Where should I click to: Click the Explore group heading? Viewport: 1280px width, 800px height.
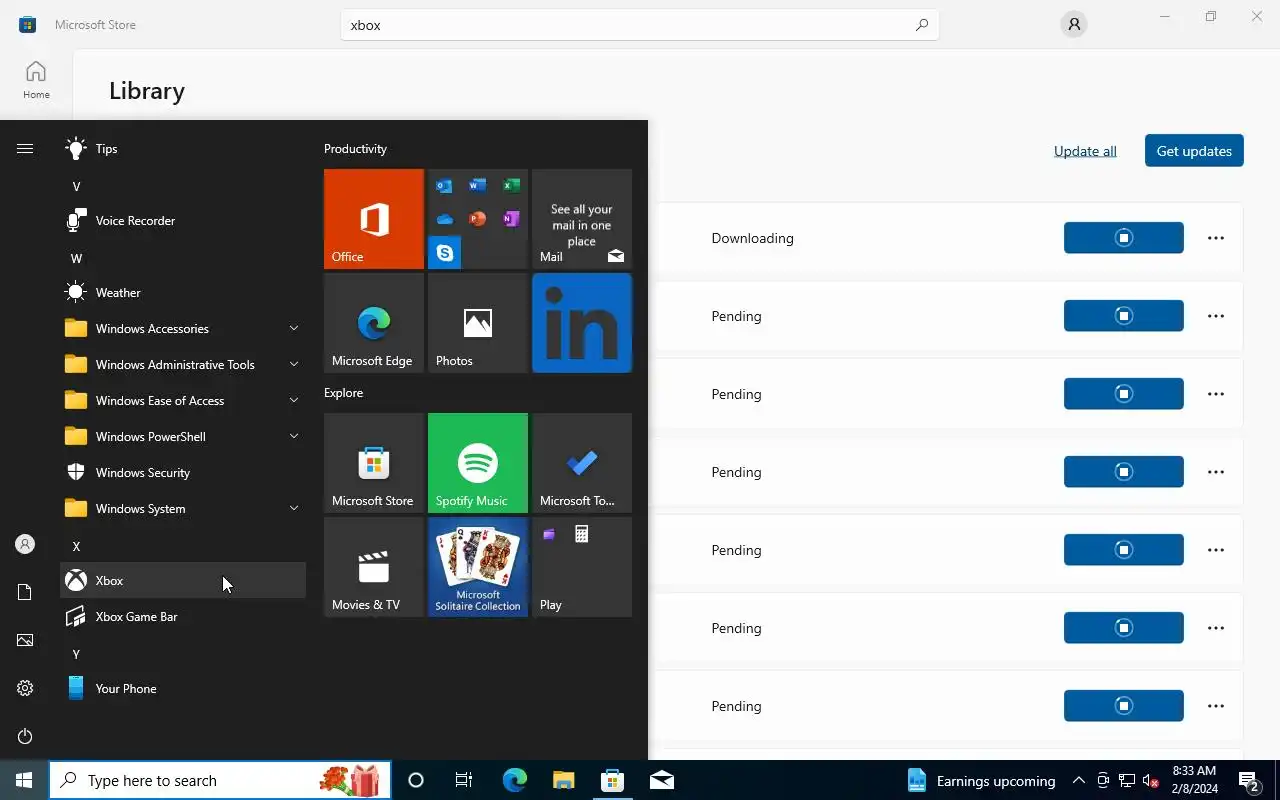click(x=343, y=393)
